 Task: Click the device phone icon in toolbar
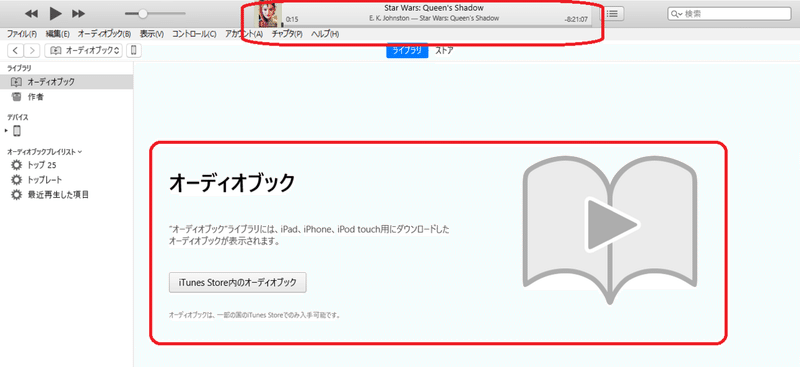134,50
